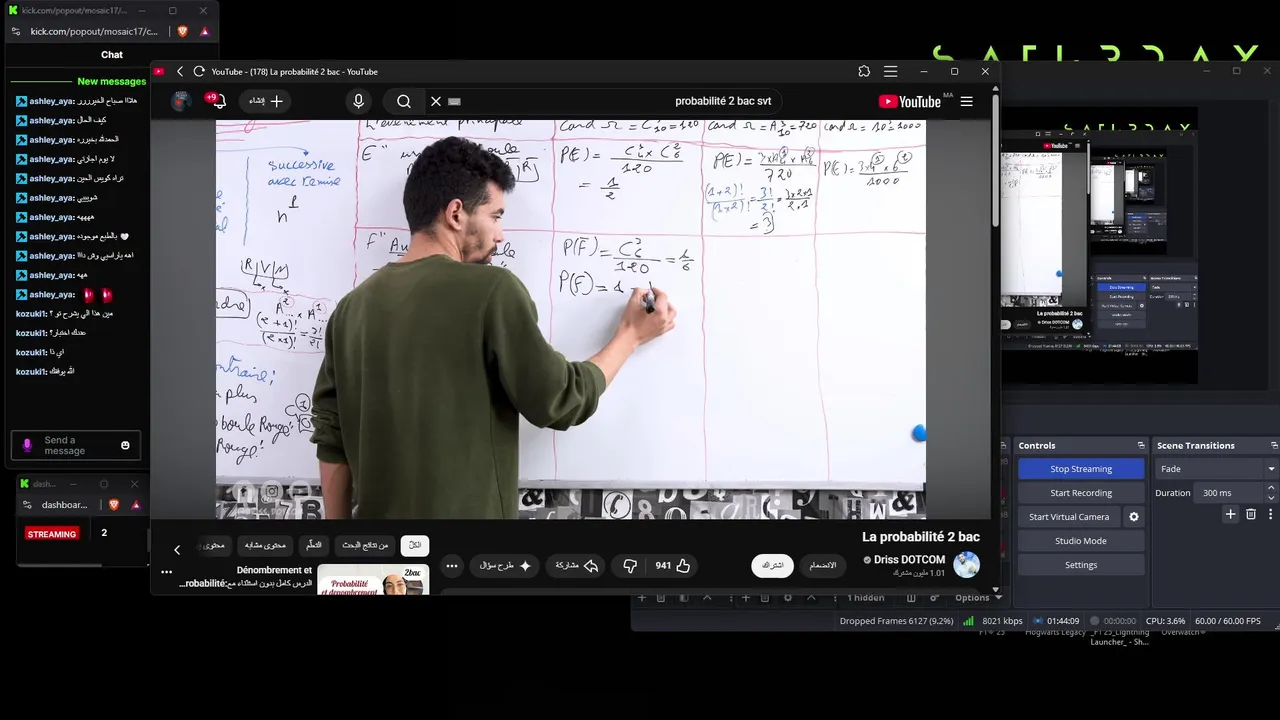This screenshot has width=1280, height=720.
Task: Start voice search with the microphone
Action: coord(358,101)
